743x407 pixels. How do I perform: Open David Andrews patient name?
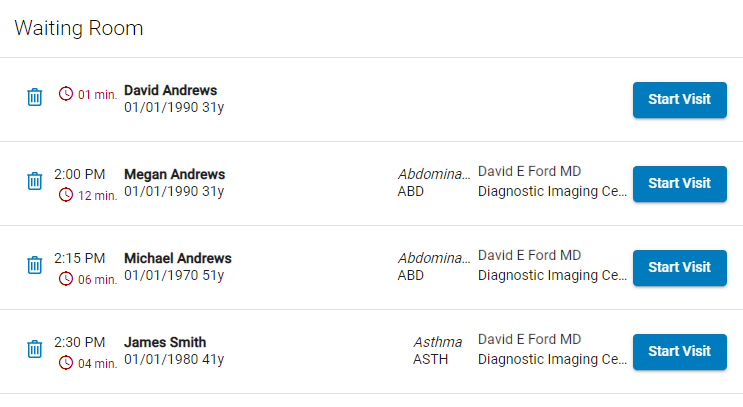click(171, 90)
